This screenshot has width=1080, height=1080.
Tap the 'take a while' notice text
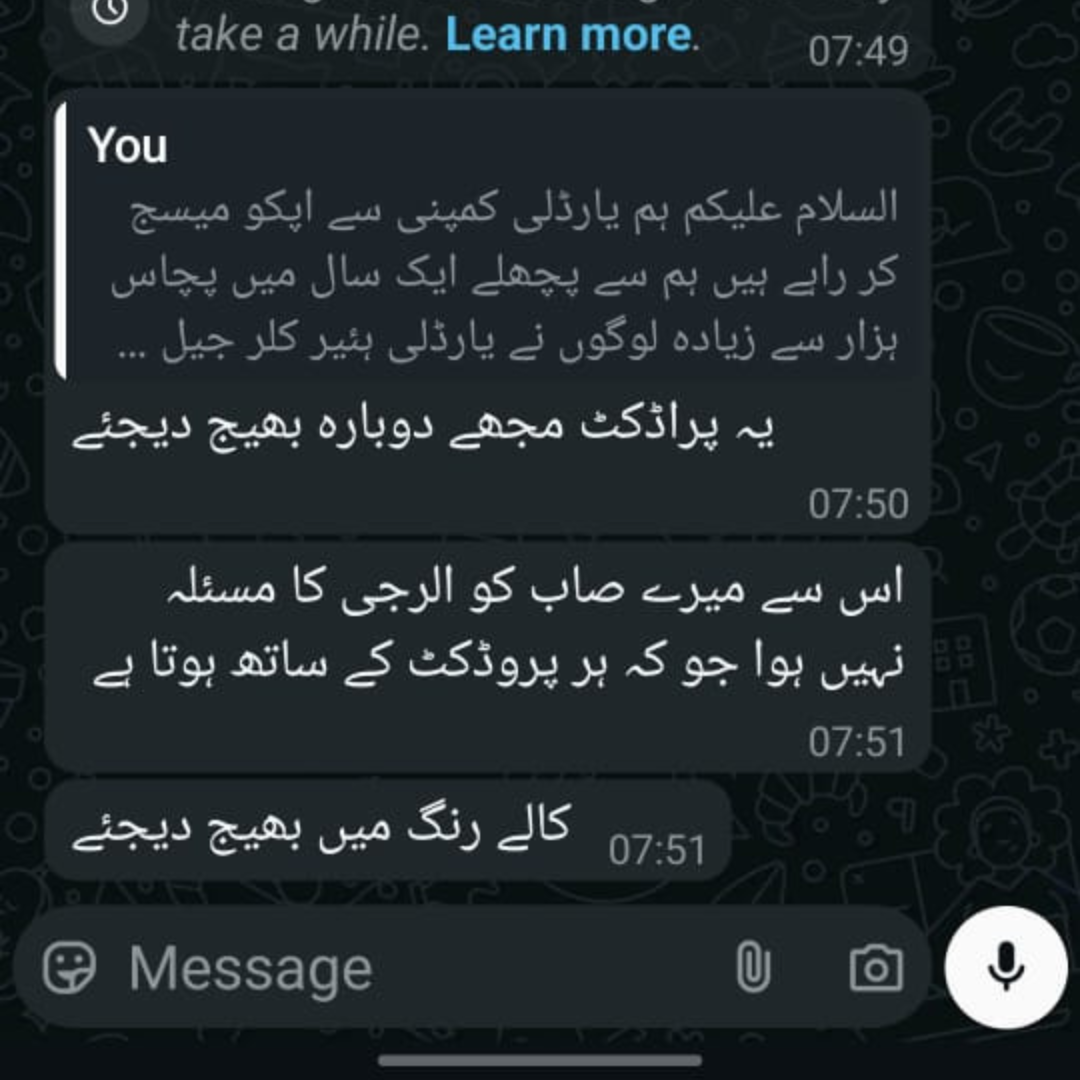click(303, 34)
